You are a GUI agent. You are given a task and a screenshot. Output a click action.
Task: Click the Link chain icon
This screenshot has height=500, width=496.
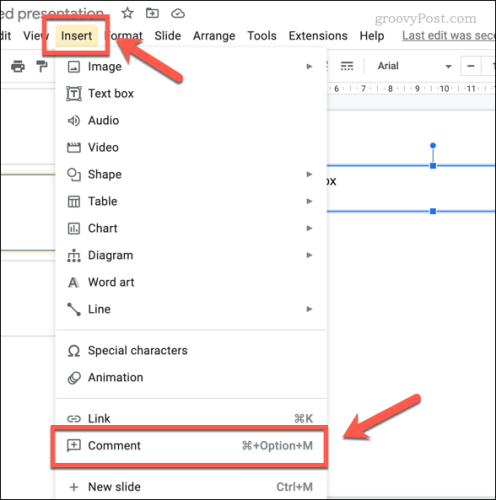pos(74,419)
